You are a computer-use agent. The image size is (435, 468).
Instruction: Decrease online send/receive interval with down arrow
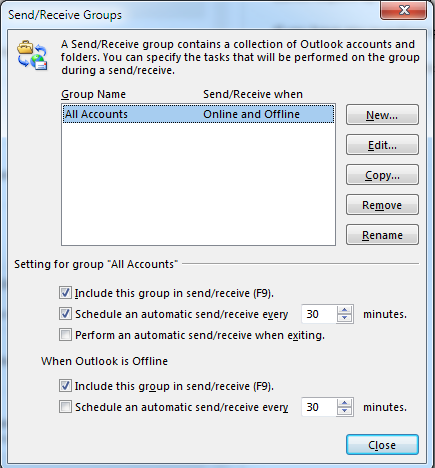coord(344,318)
